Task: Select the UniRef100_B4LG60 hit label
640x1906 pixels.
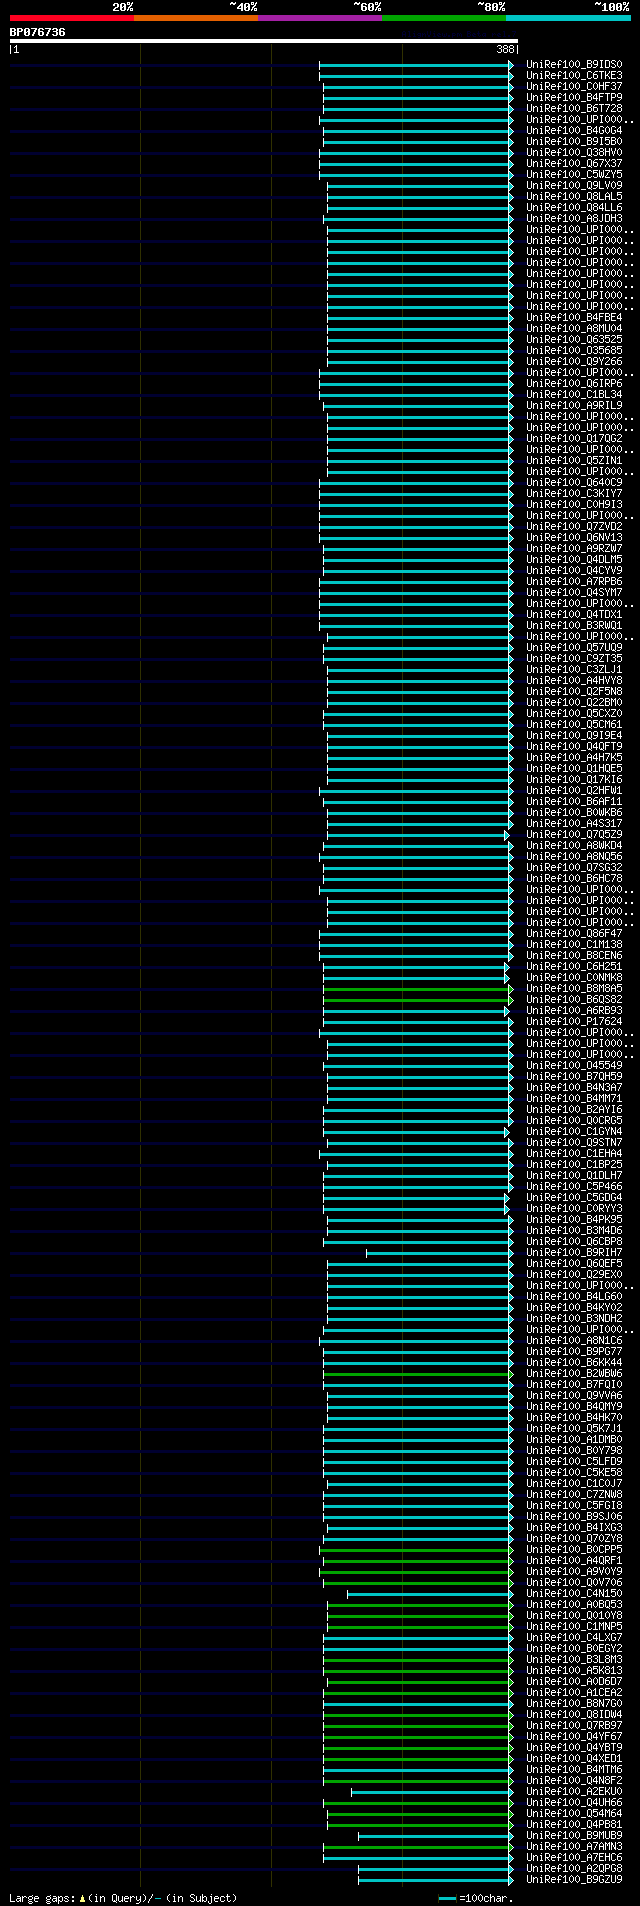Action: pos(574,1296)
